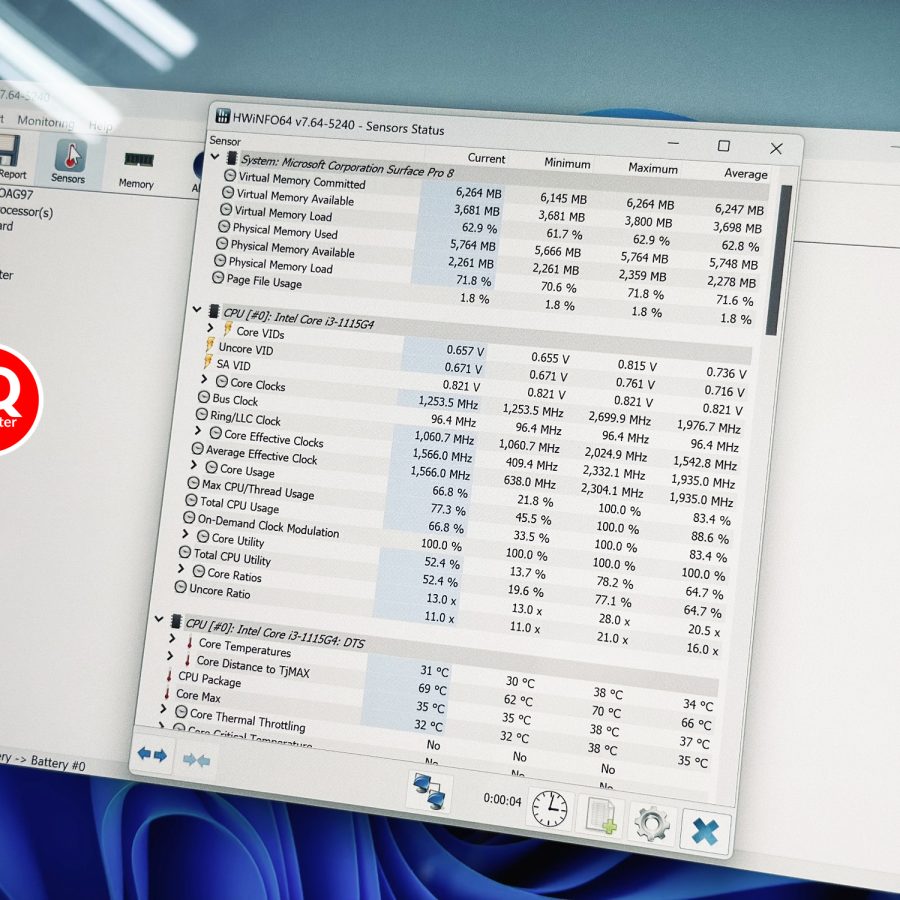Click the round icon beside Bus Clock

tap(204, 397)
